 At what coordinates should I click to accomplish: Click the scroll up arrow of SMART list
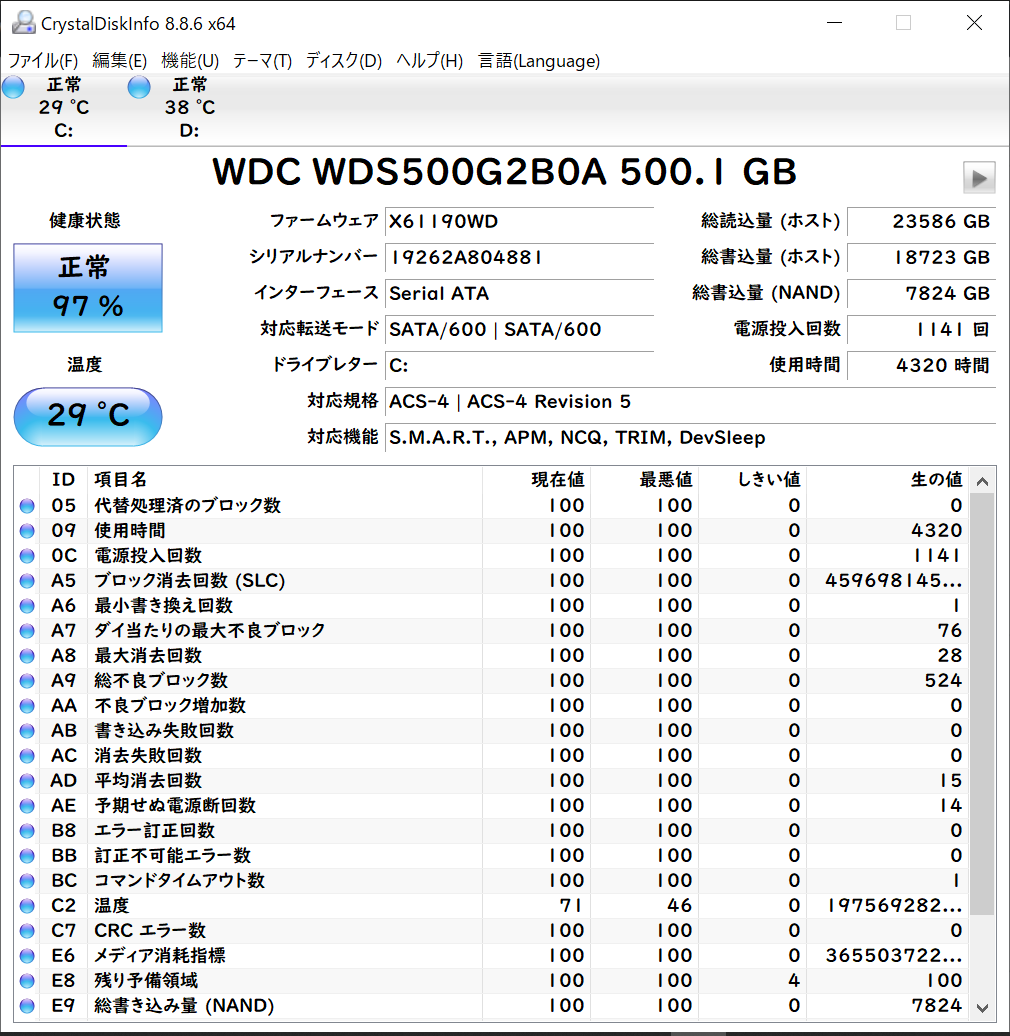click(x=982, y=481)
